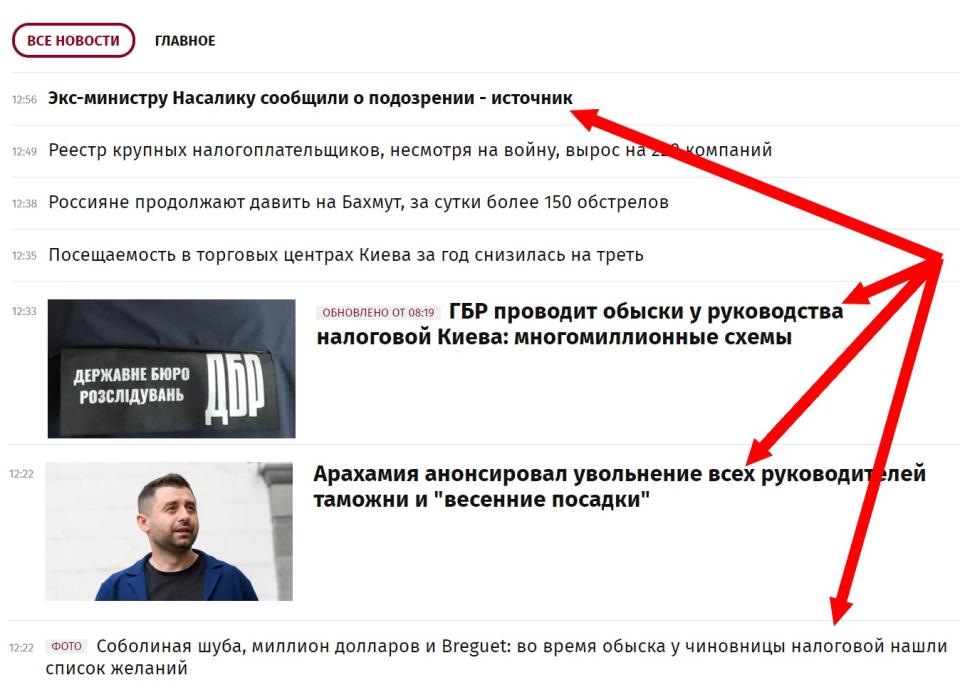Image resolution: width=960 pixels, height=690 pixels.
Task: Open the Россияне продолжают давить на Бахмут article
Action: click(x=358, y=202)
